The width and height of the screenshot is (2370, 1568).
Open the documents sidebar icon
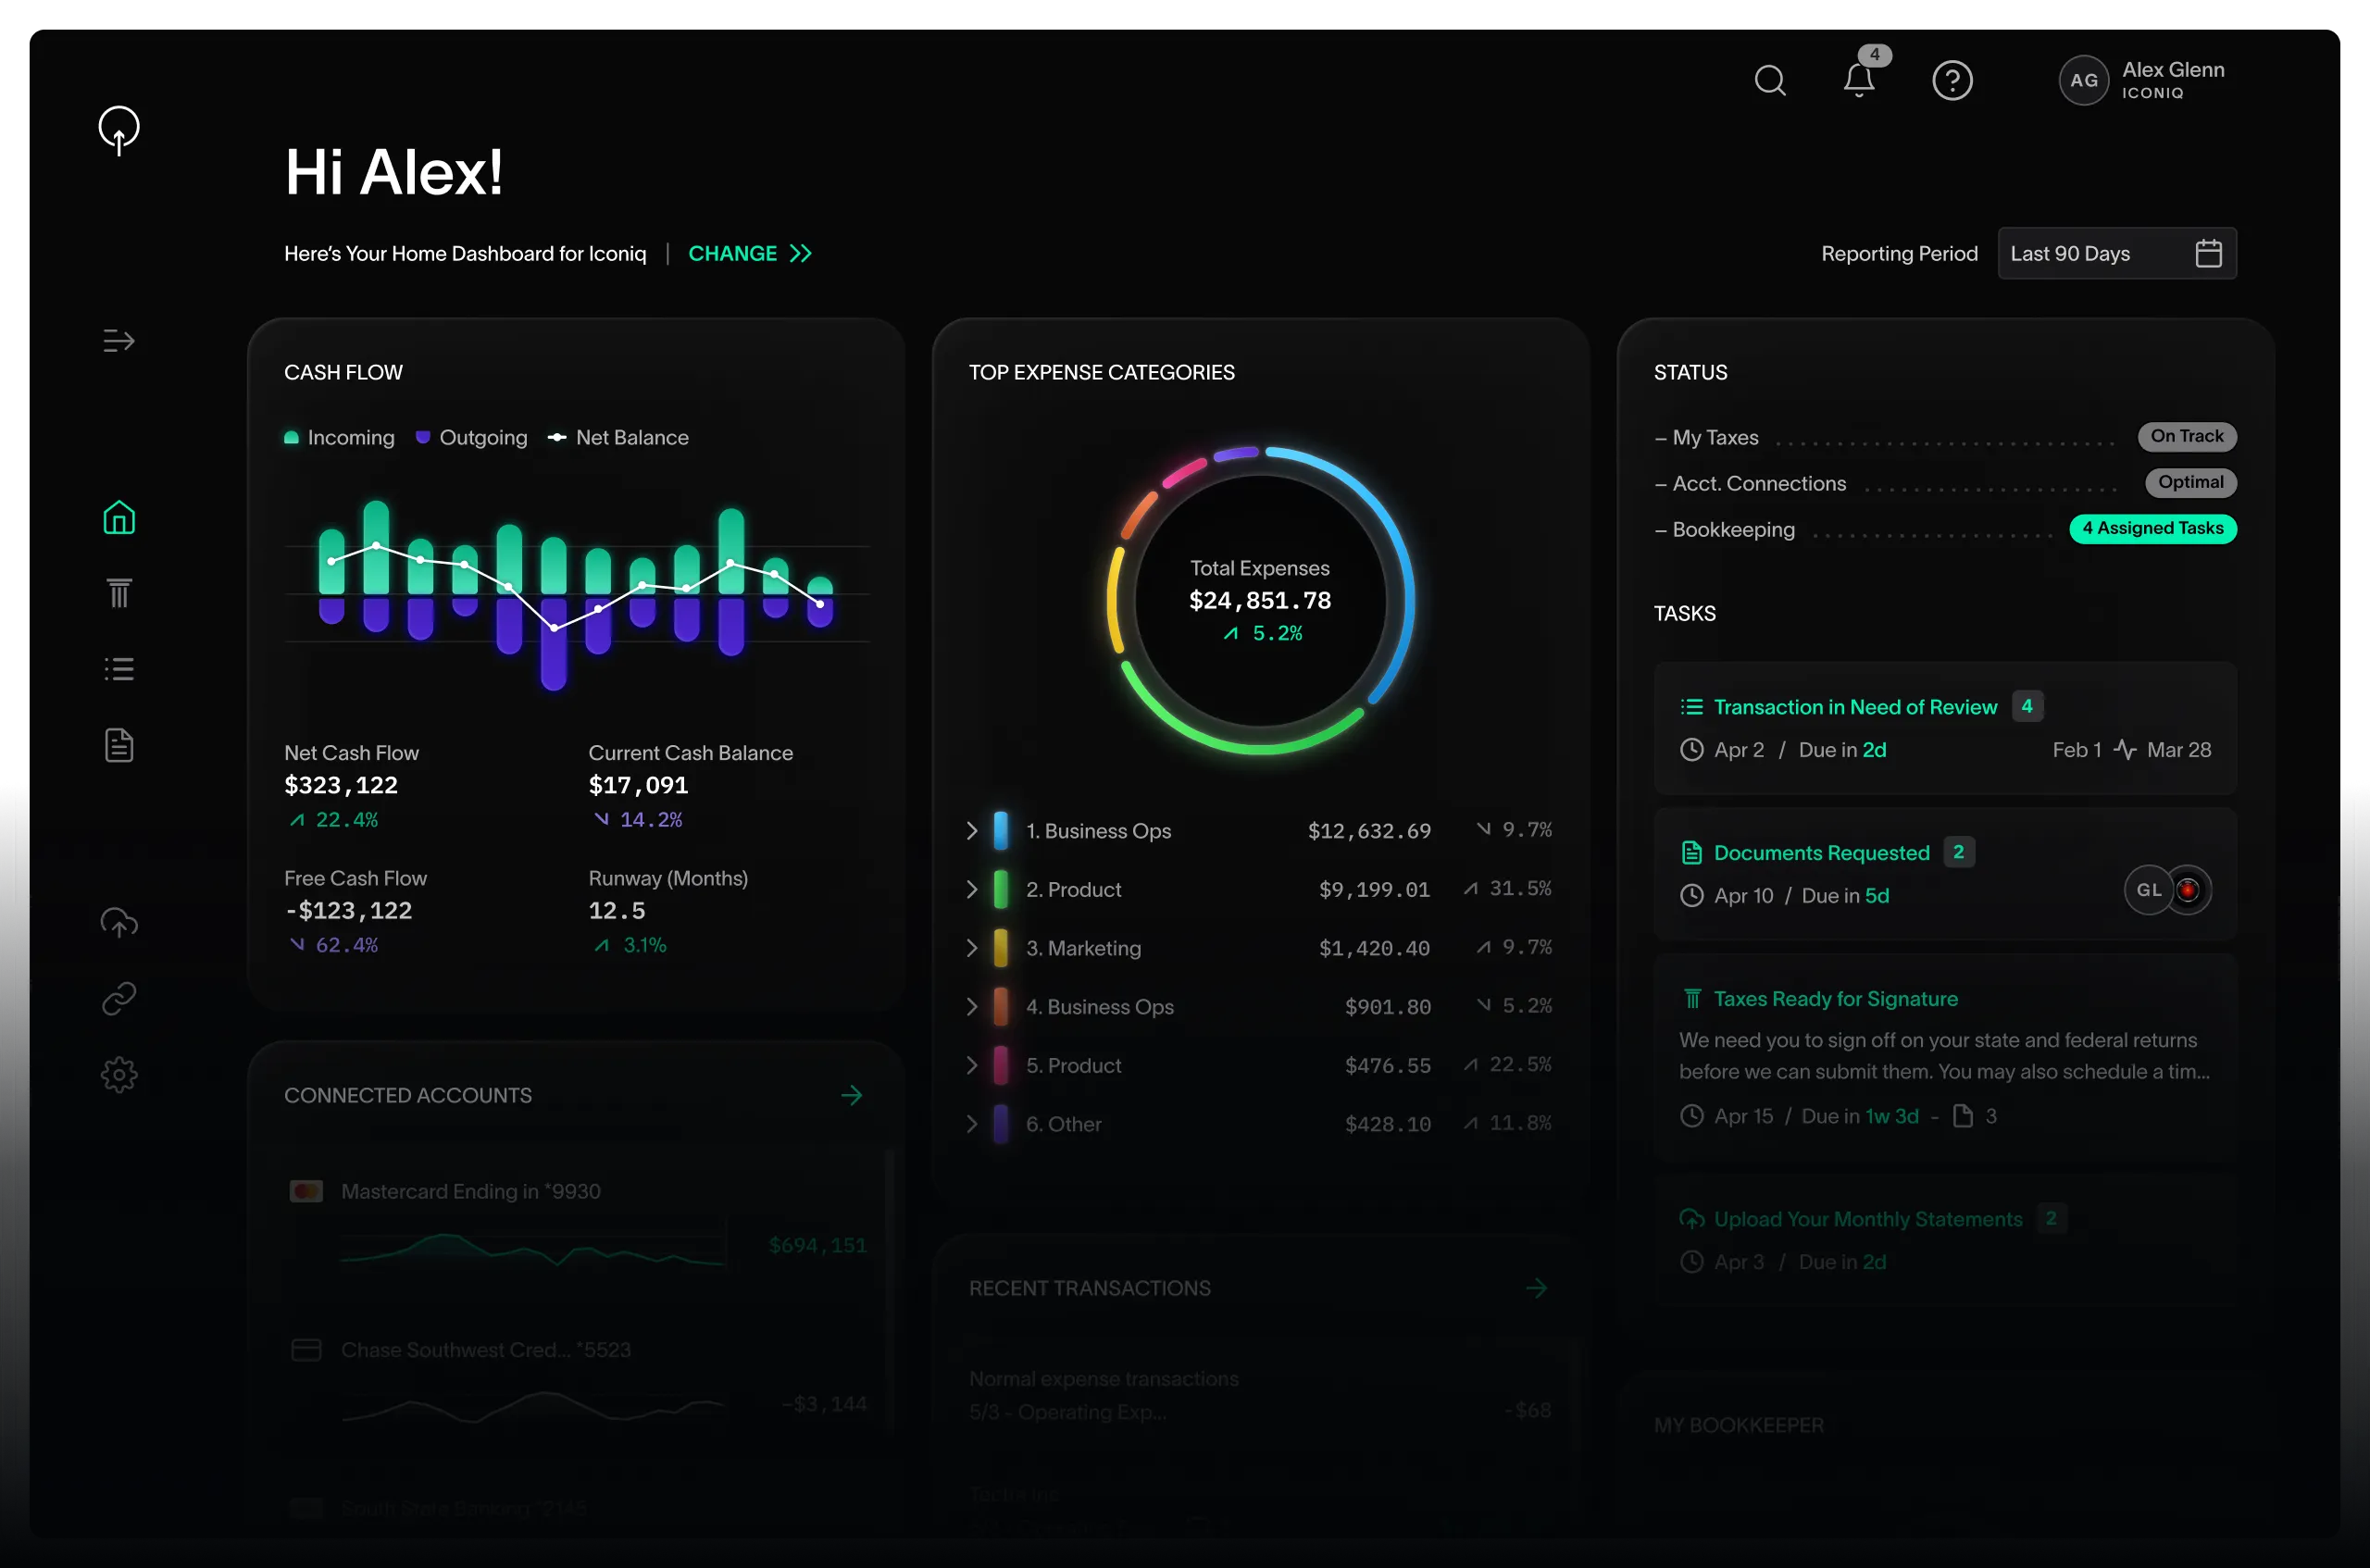(x=119, y=745)
